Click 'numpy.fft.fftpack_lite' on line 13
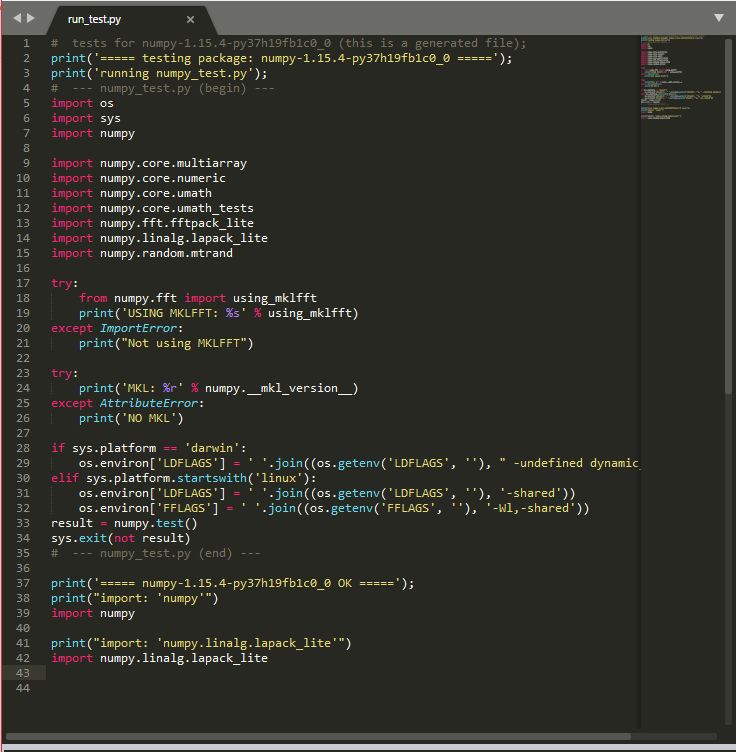 176,223
